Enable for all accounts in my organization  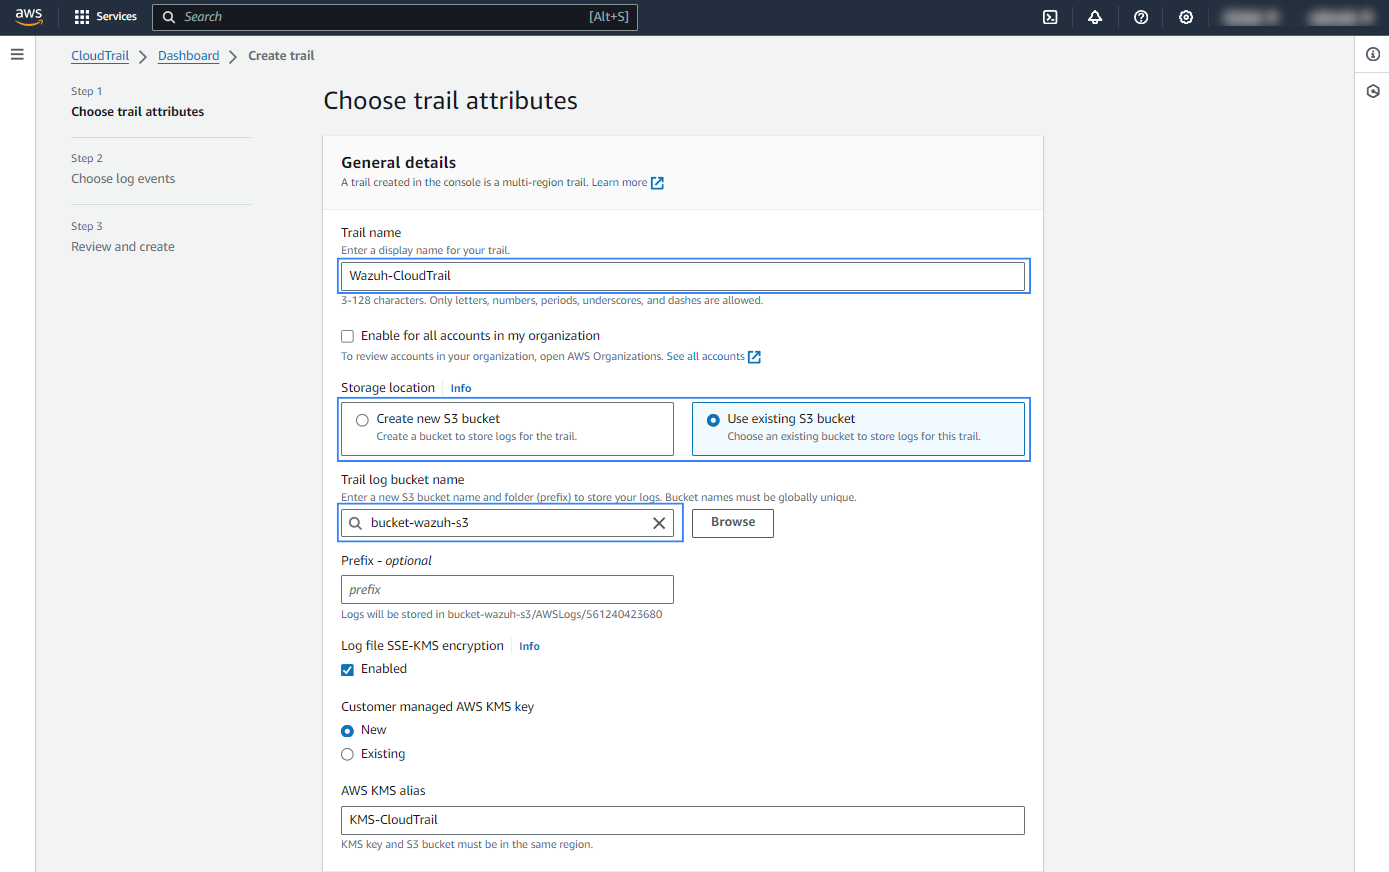[348, 337]
